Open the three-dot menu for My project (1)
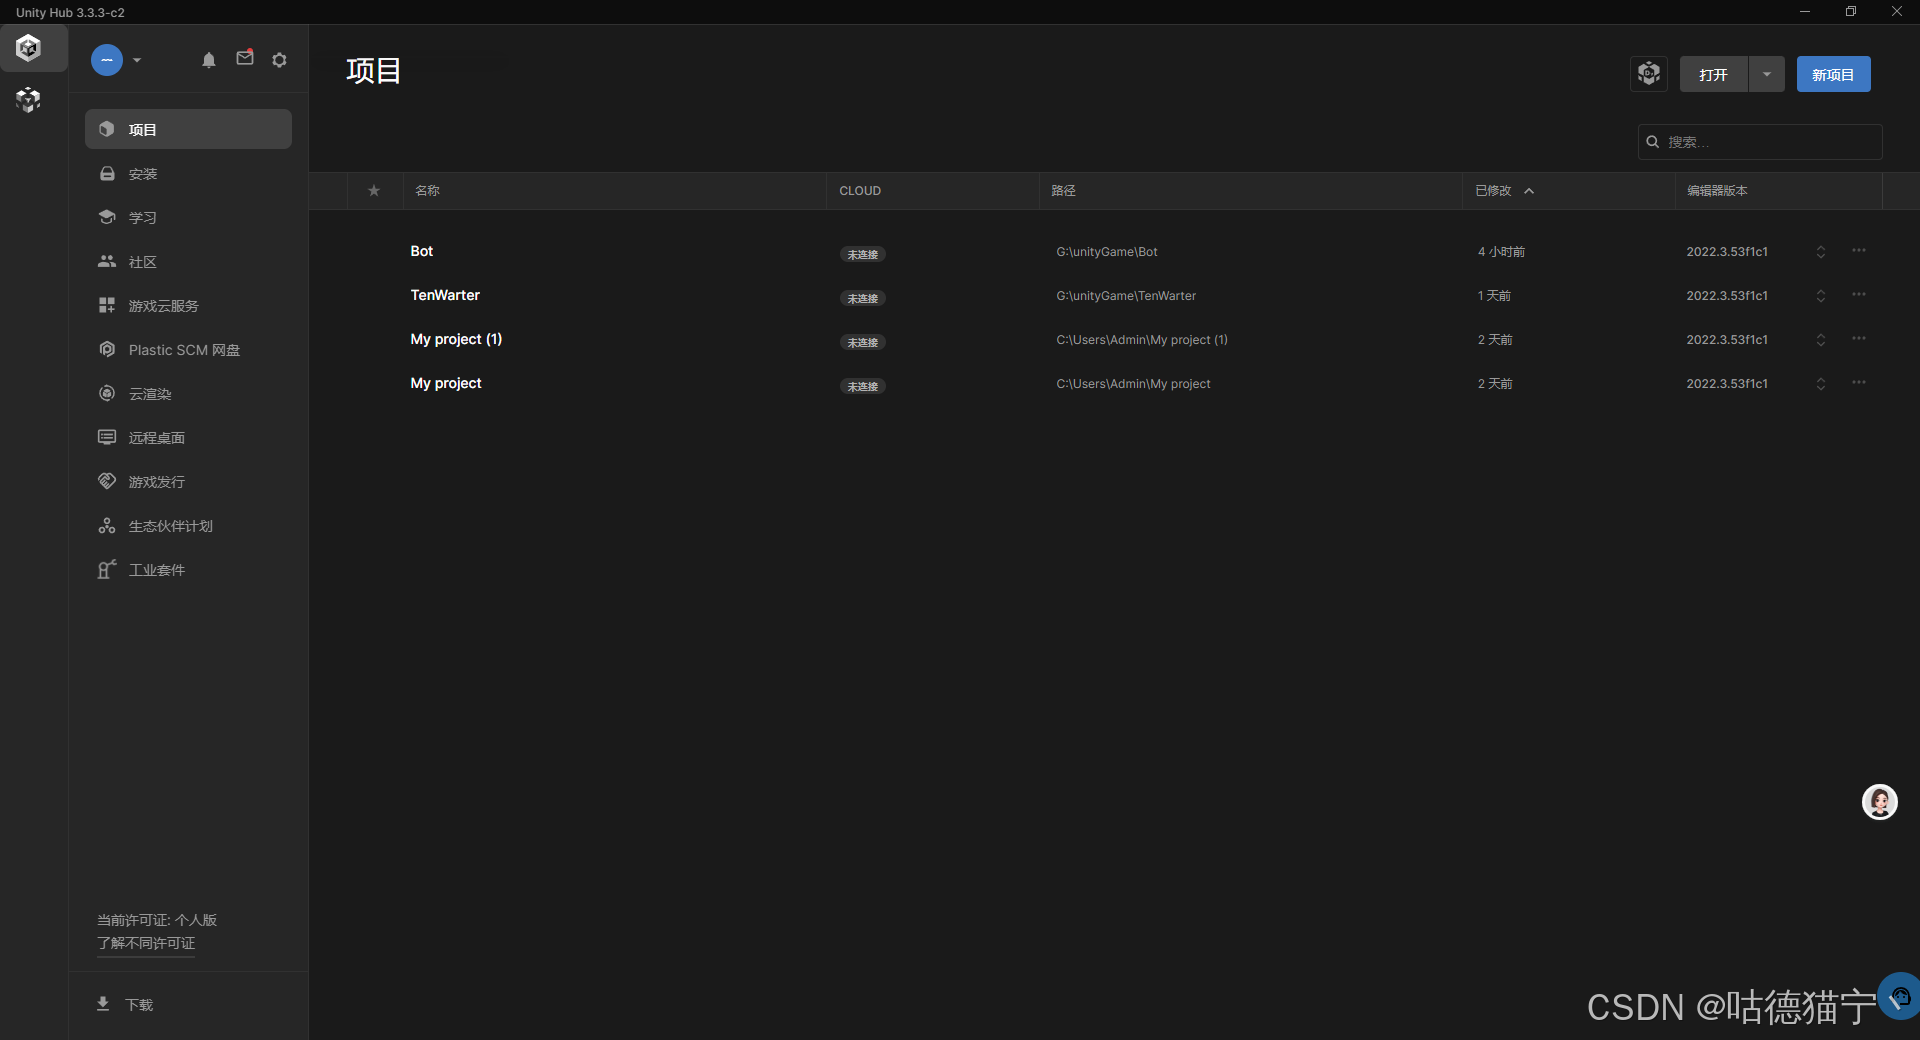 point(1859,339)
